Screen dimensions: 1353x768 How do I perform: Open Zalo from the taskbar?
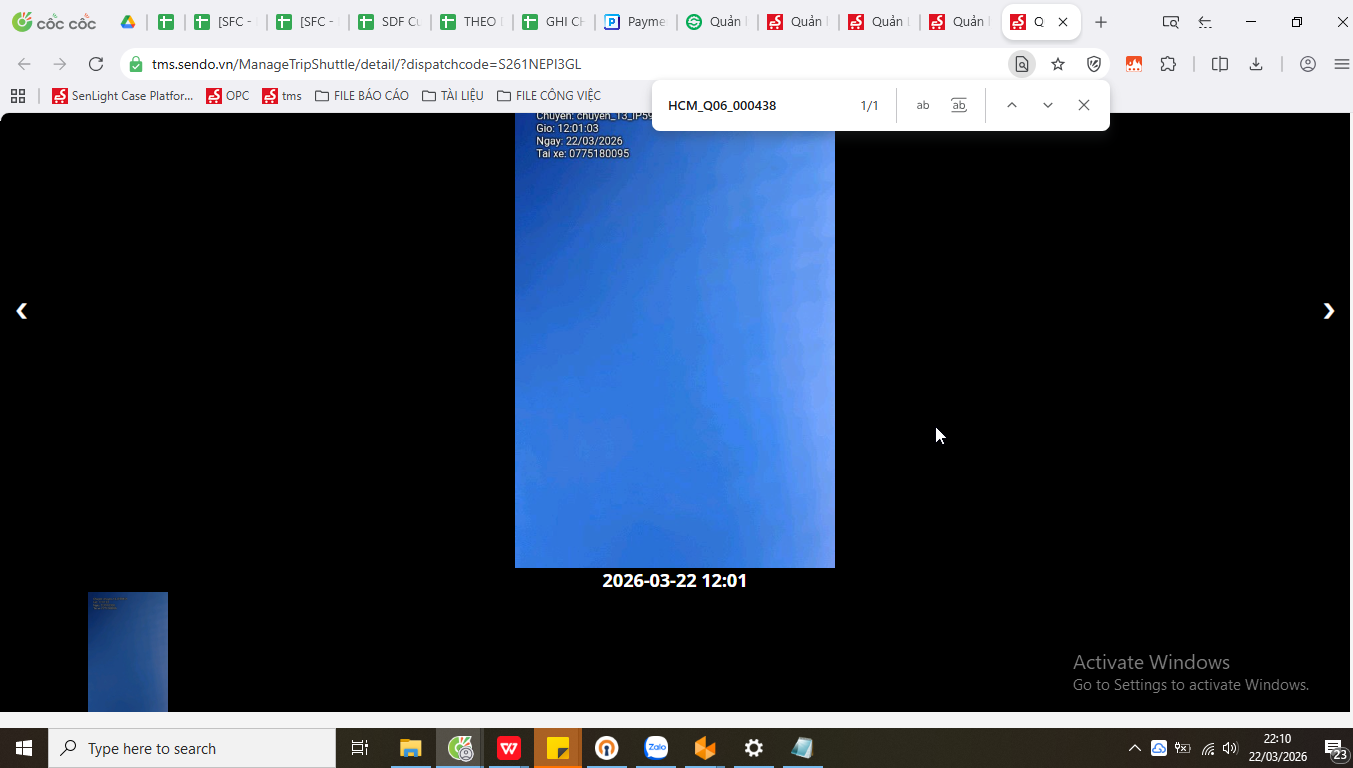point(656,748)
